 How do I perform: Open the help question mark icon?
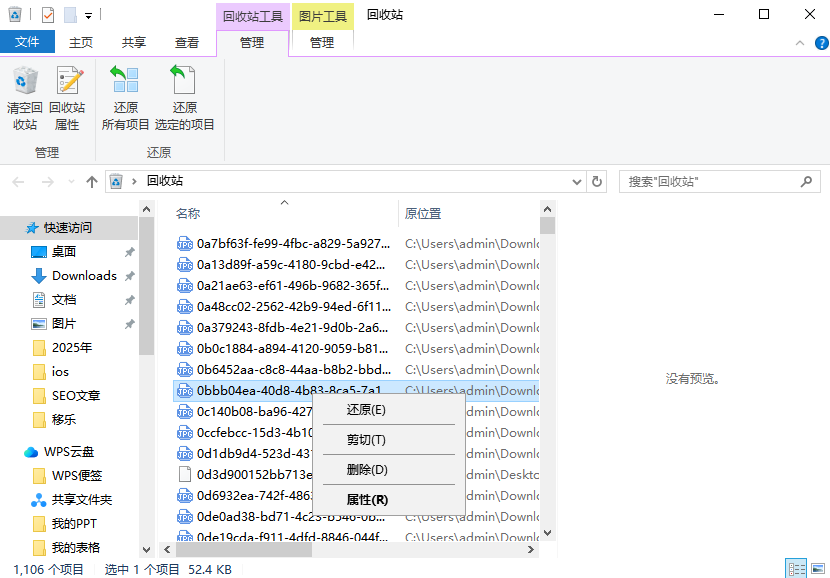tap(819, 43)
